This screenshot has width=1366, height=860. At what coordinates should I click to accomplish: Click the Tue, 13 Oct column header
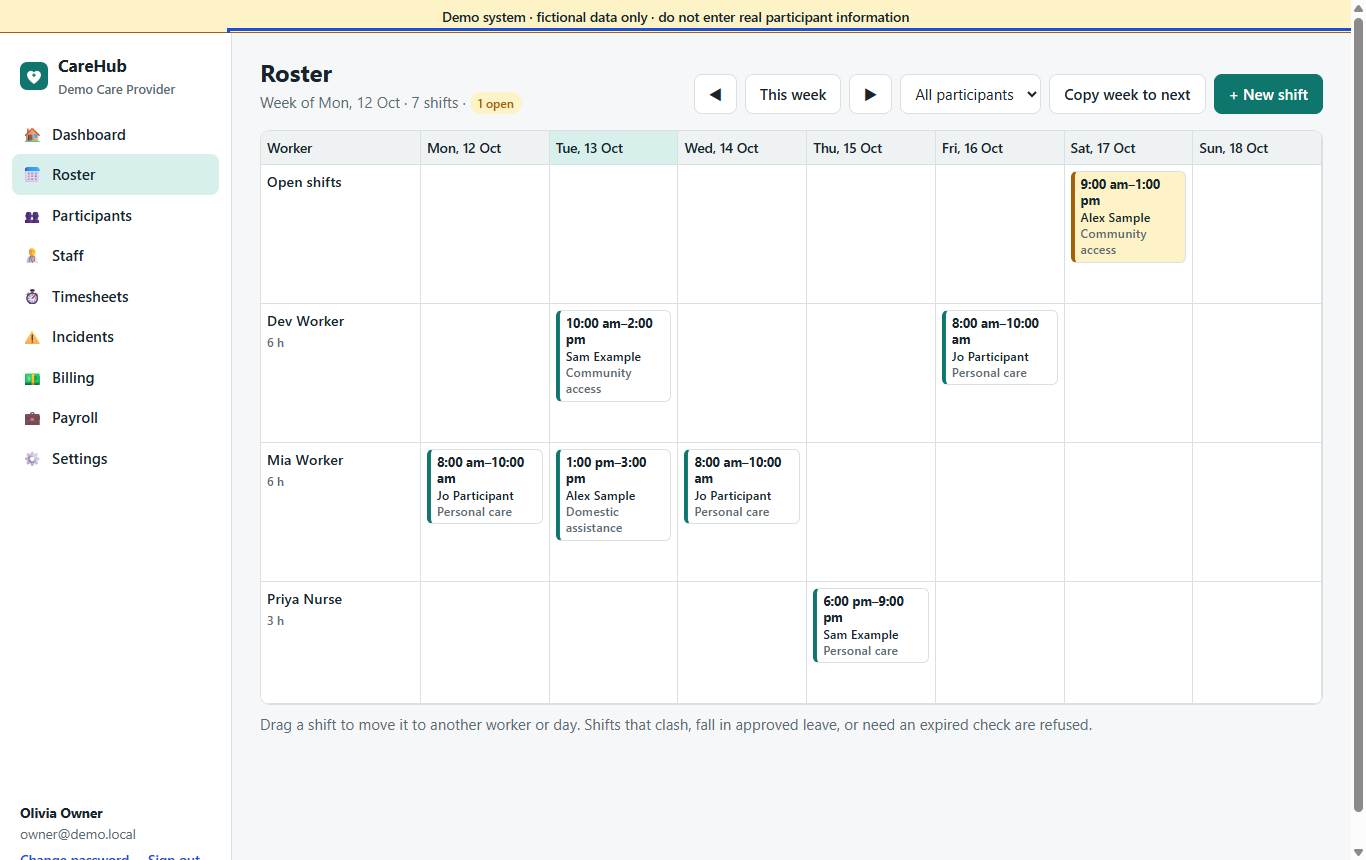[613, 148]
